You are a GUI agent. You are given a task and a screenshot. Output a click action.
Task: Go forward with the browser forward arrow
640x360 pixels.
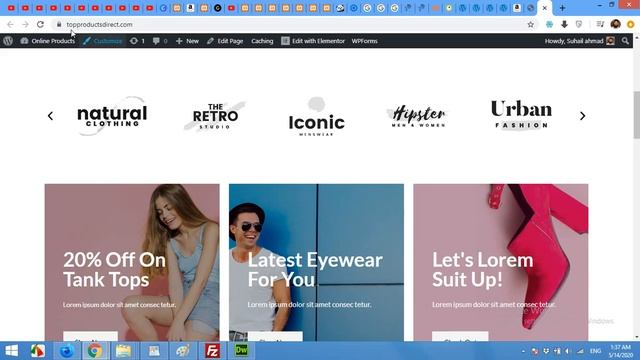click(25, 24)
